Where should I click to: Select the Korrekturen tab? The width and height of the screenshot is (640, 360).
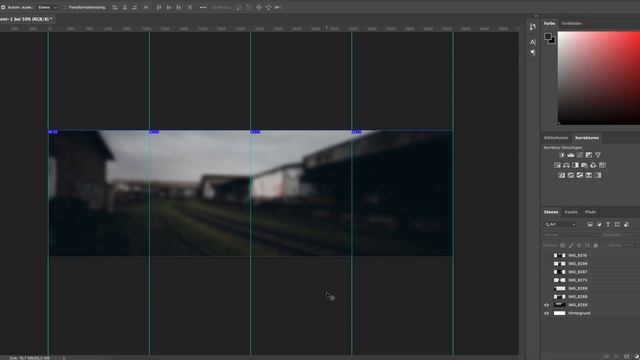click(x=587, y=138)
